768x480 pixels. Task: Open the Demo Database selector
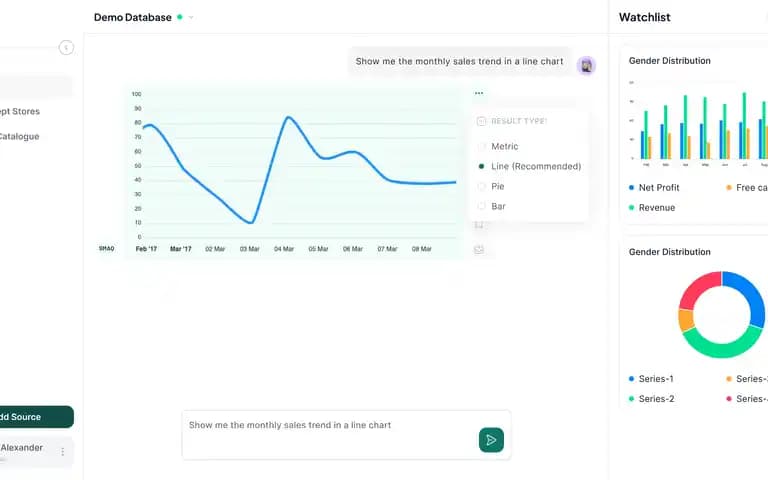[133, 17]
